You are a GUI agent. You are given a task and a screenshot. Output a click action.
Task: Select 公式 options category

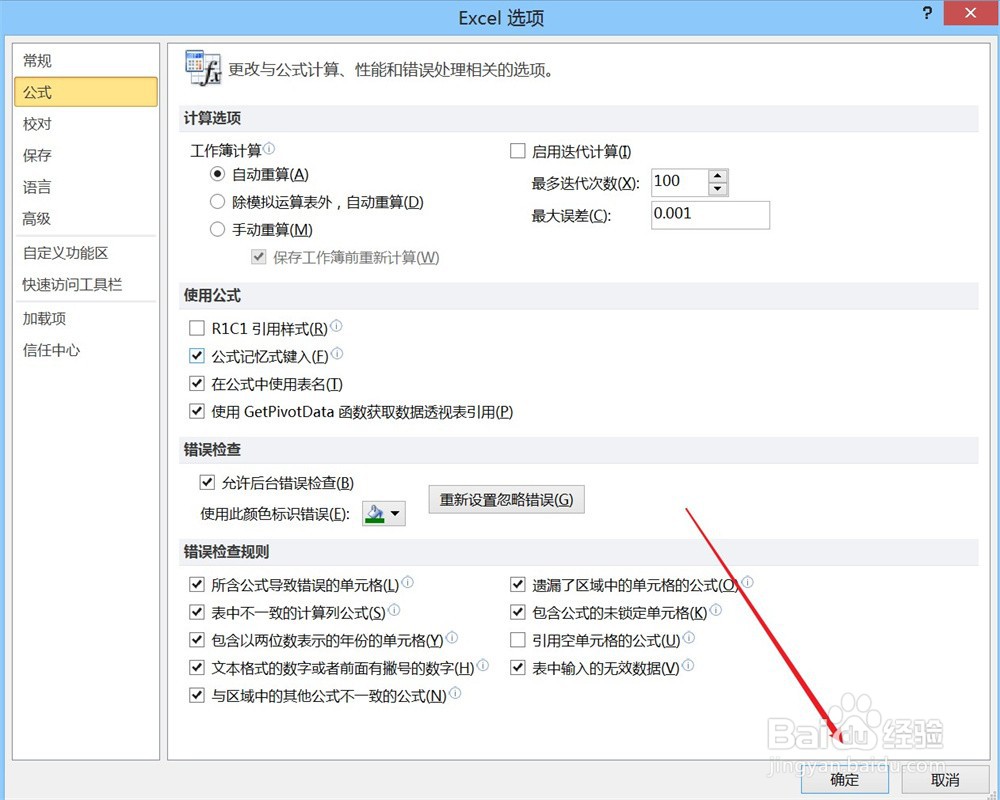[x=85, y=92]
